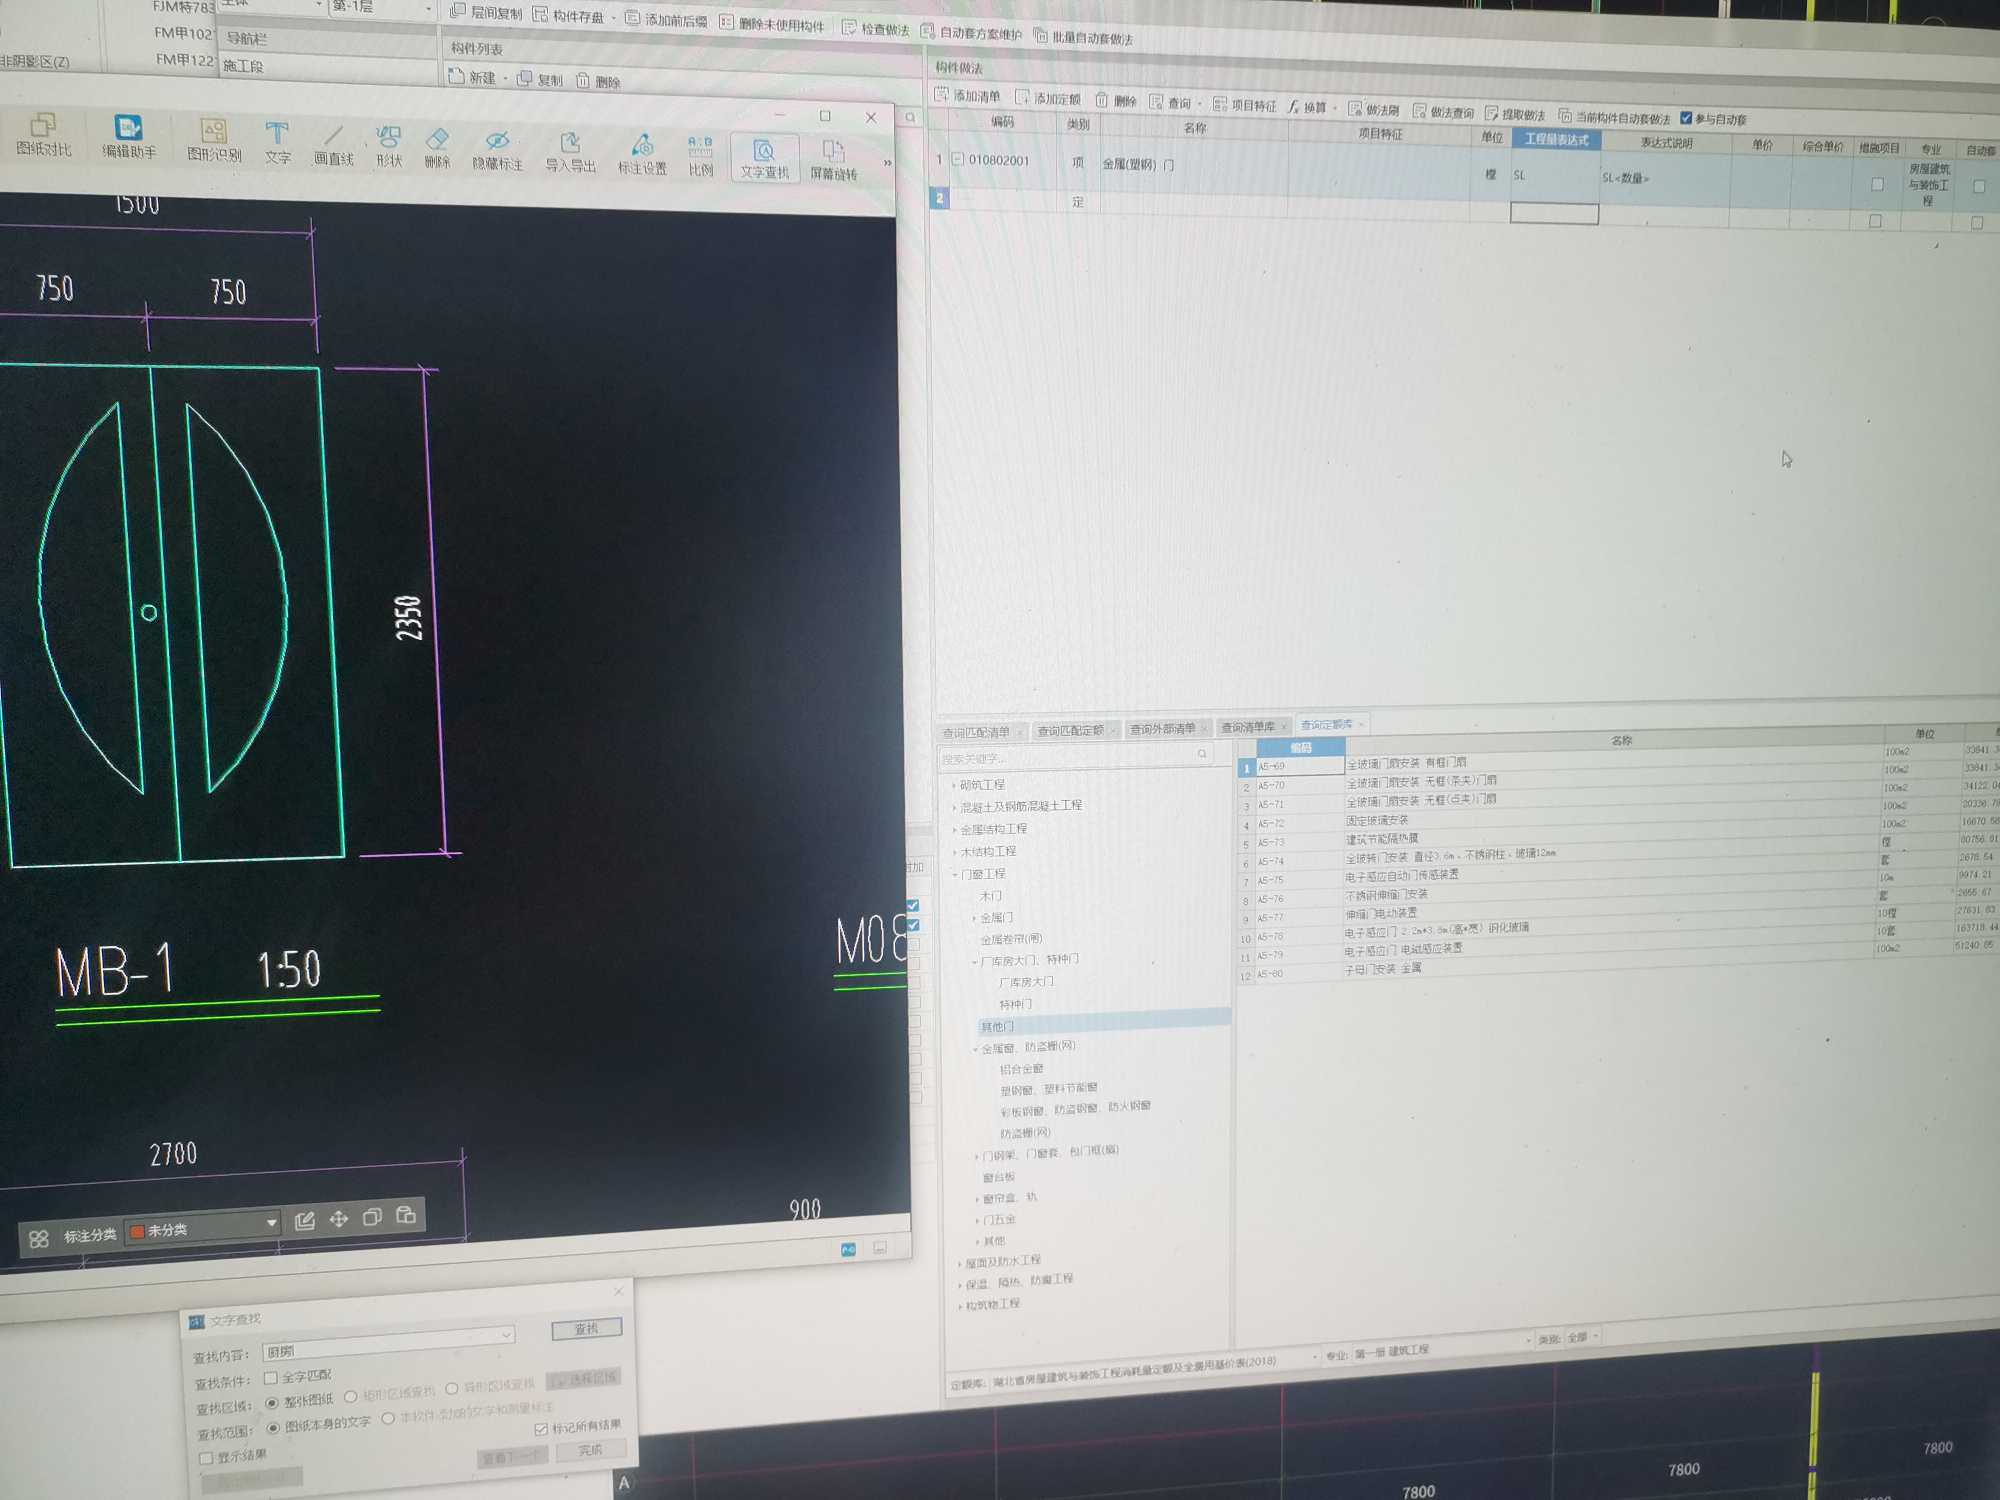2000x1500 pixels.
Task: Click the 添加清单 button
Action: [967, 96]
